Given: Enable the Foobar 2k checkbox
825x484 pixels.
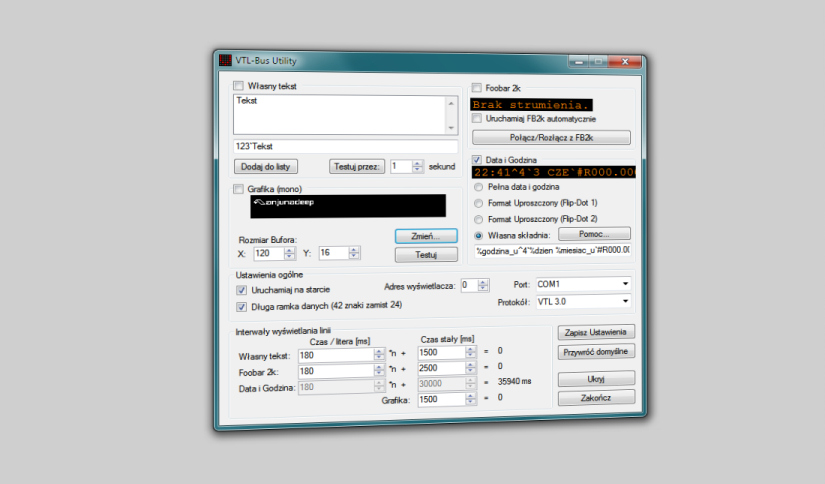Looking at the screenshot, I should click(477, 88).
